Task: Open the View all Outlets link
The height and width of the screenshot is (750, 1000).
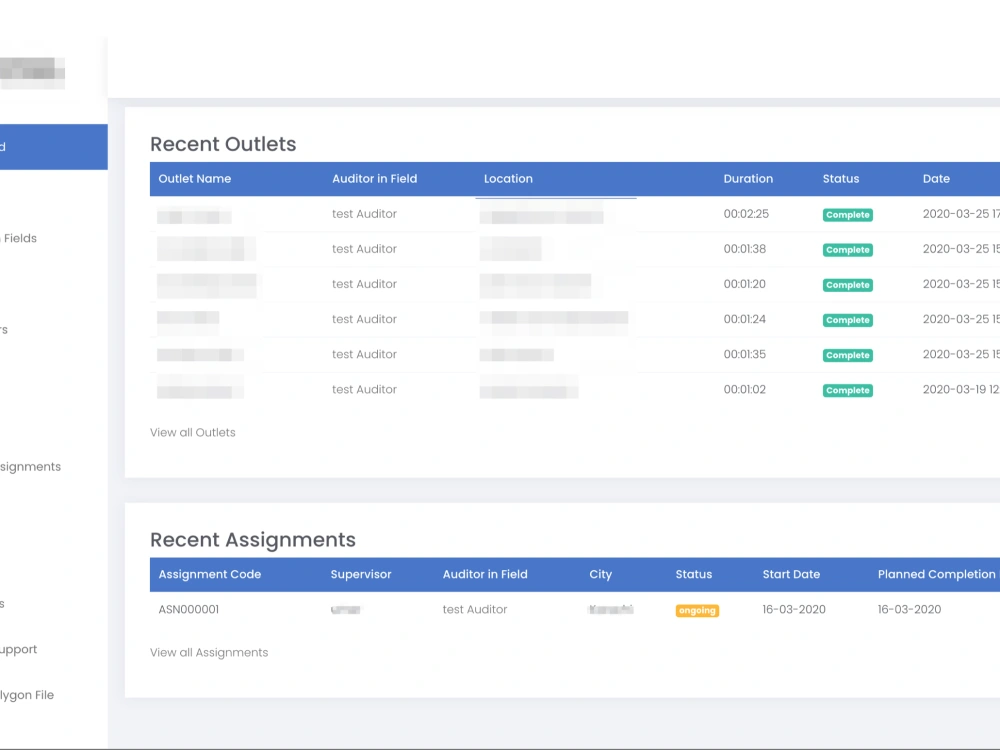Action: coord(193,432)
